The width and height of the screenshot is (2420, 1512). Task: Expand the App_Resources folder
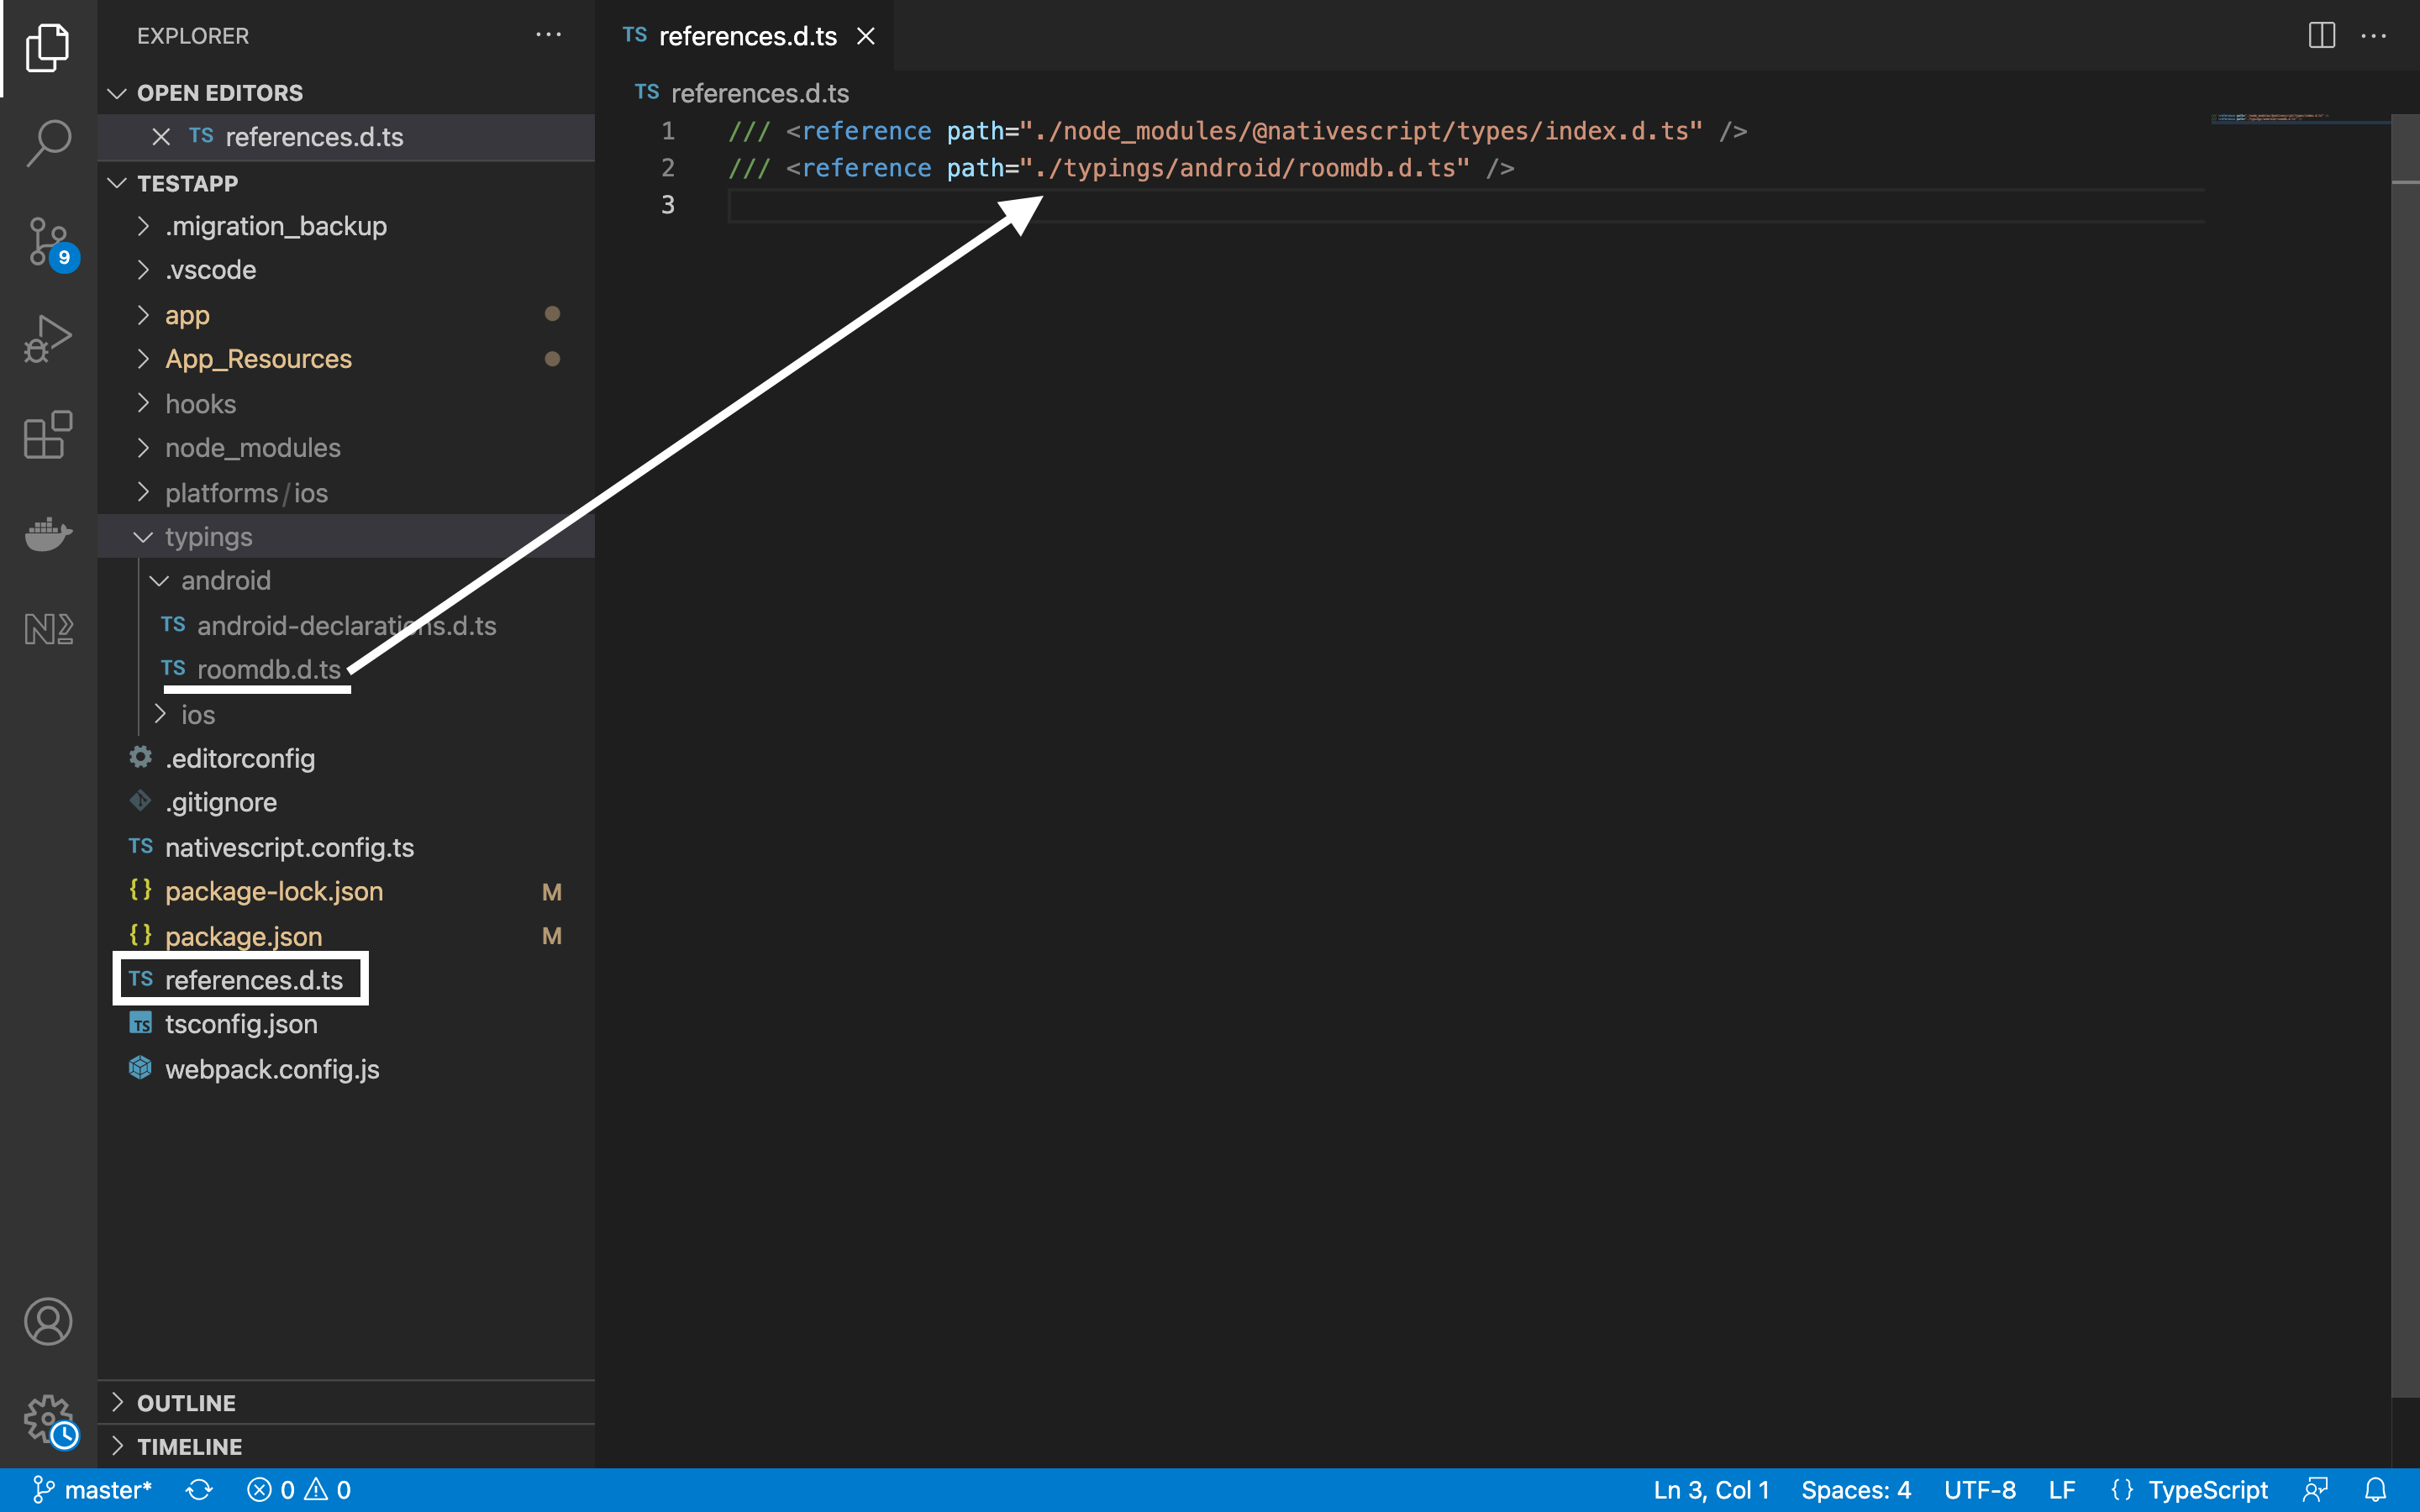pos(346,359)
